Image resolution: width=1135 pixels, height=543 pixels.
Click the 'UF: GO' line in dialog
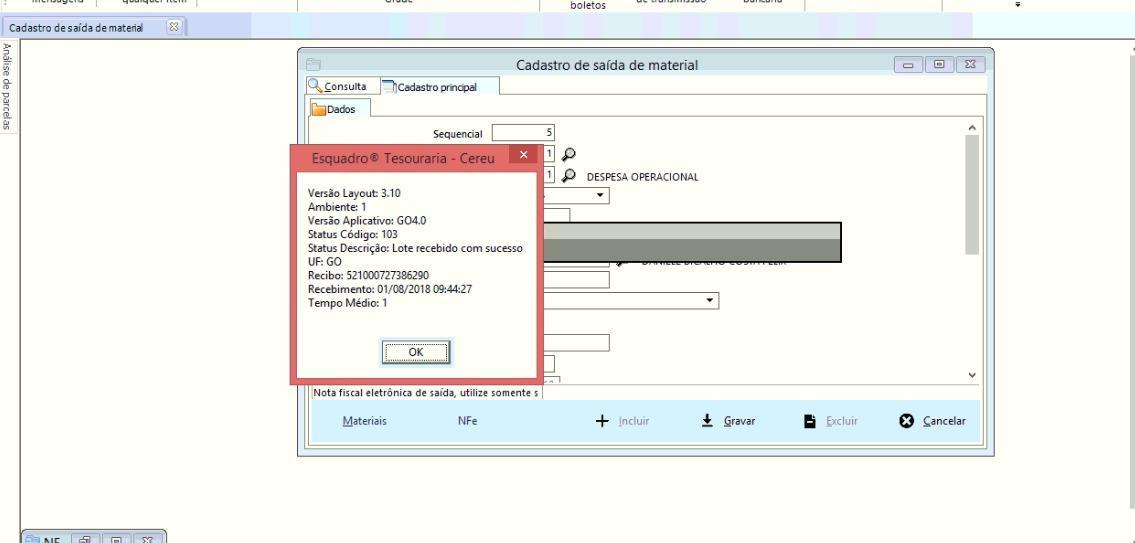(x=324, y=261)
